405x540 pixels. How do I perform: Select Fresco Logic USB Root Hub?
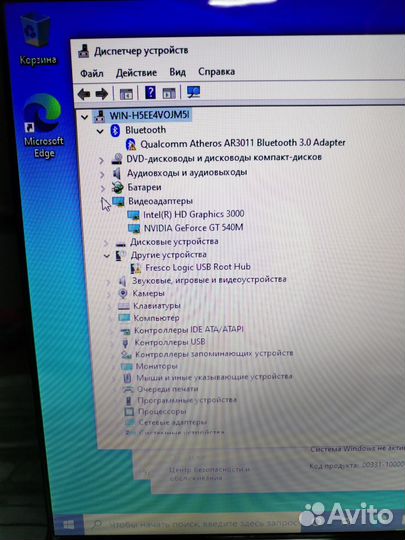click(x=198, y=267)
